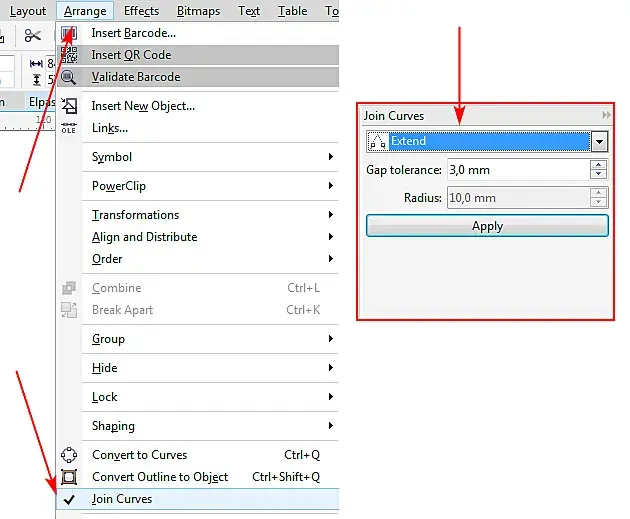Click the object height icon in property bar
This screenshot has width=630, height=519.
tap(37, 80)
